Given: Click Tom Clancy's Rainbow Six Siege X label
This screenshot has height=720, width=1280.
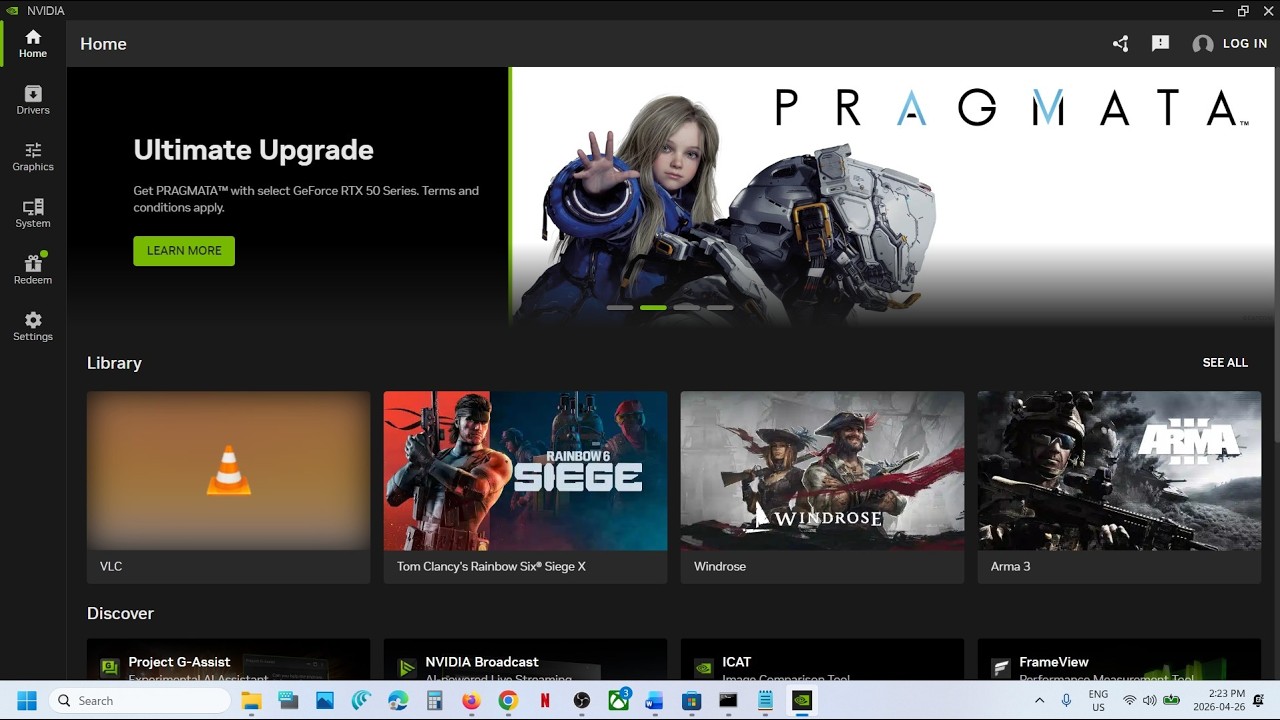Looking at the screenshot, I should coord(491,566).
